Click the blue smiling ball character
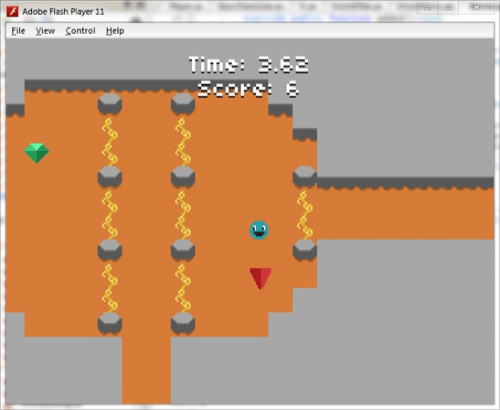 [x=259, y=230]
